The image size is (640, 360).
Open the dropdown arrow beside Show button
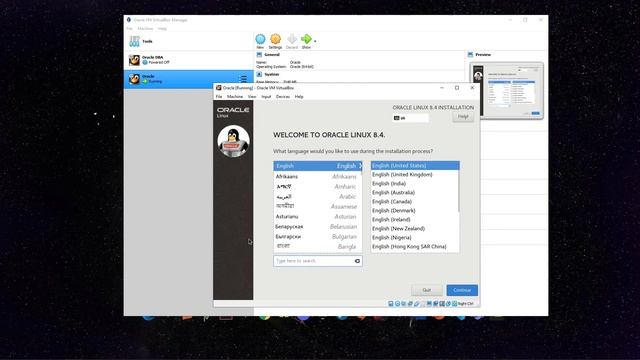pyautogui.click(x=315, y=41)
